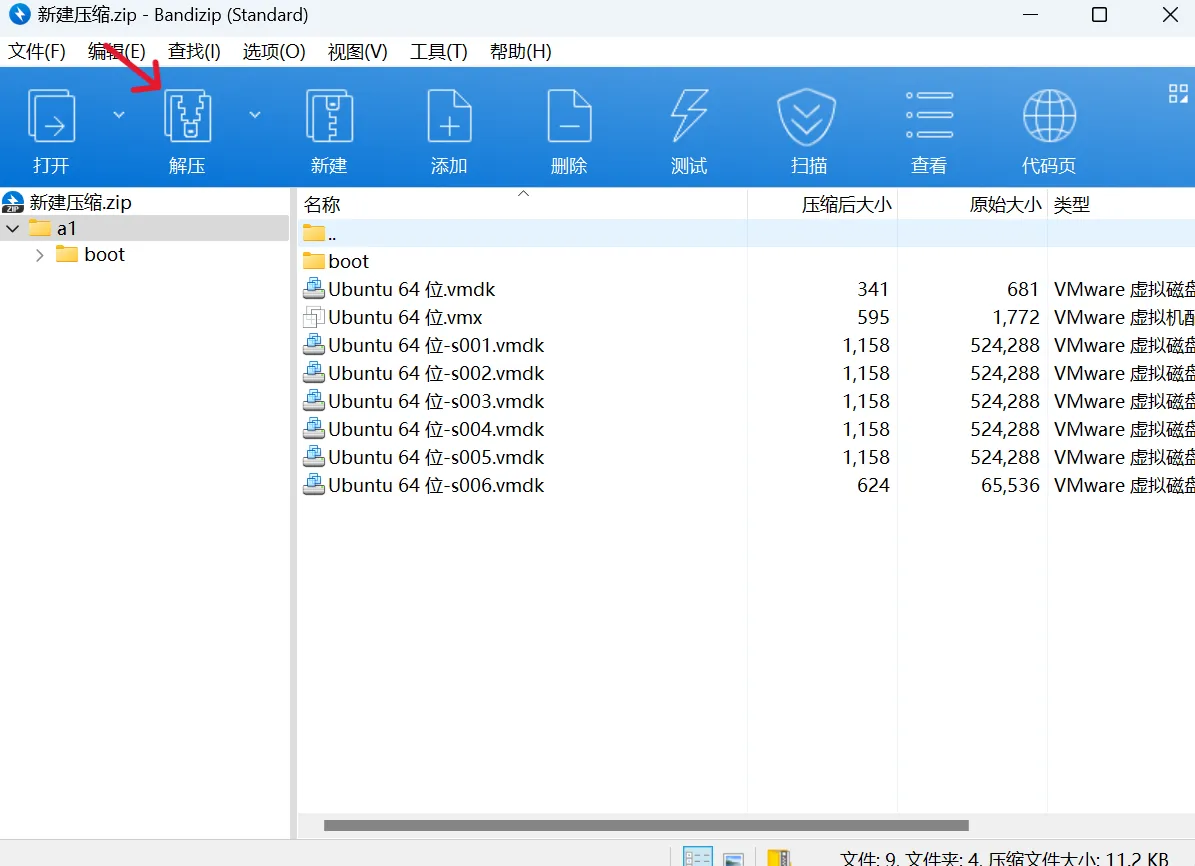The width and height of the screenshot is (1195, 866).
Task: Click the yellow archive icon in status bar
Action: tap(778, 858)
